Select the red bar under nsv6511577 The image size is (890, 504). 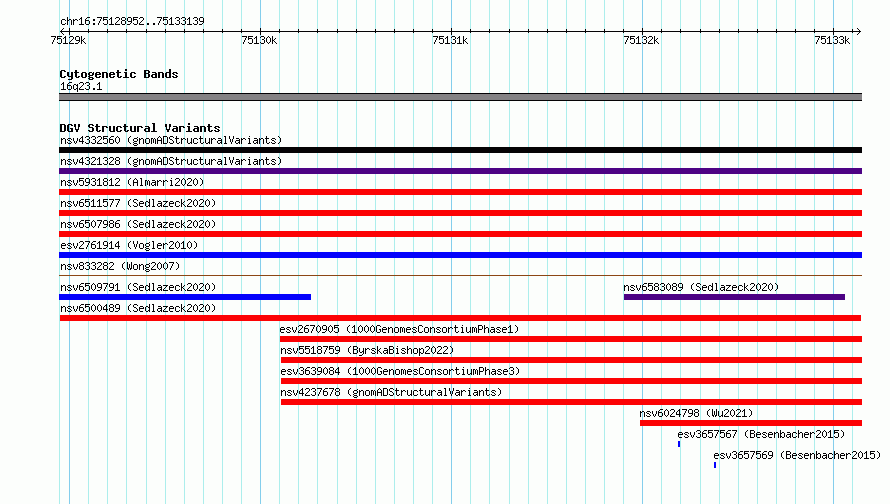[460, 213]
